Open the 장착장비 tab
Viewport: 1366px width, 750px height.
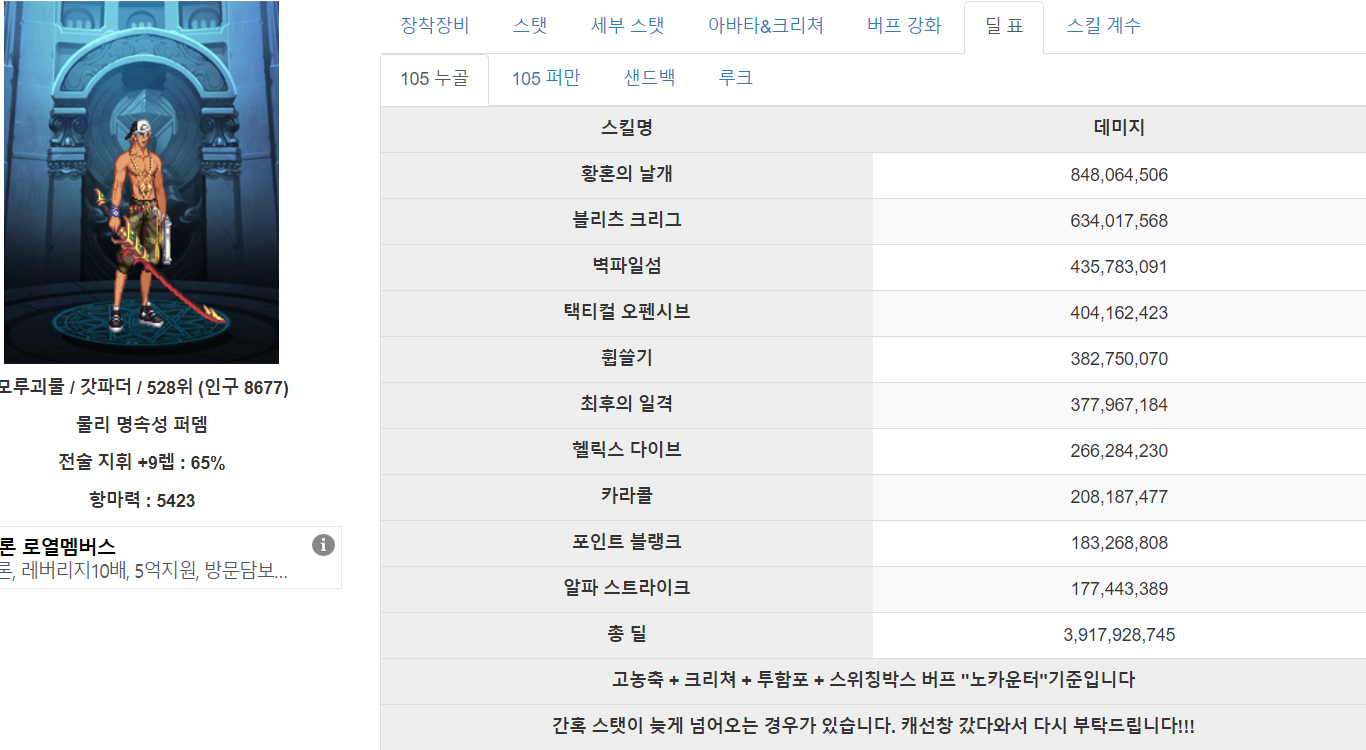coord(434,26)
